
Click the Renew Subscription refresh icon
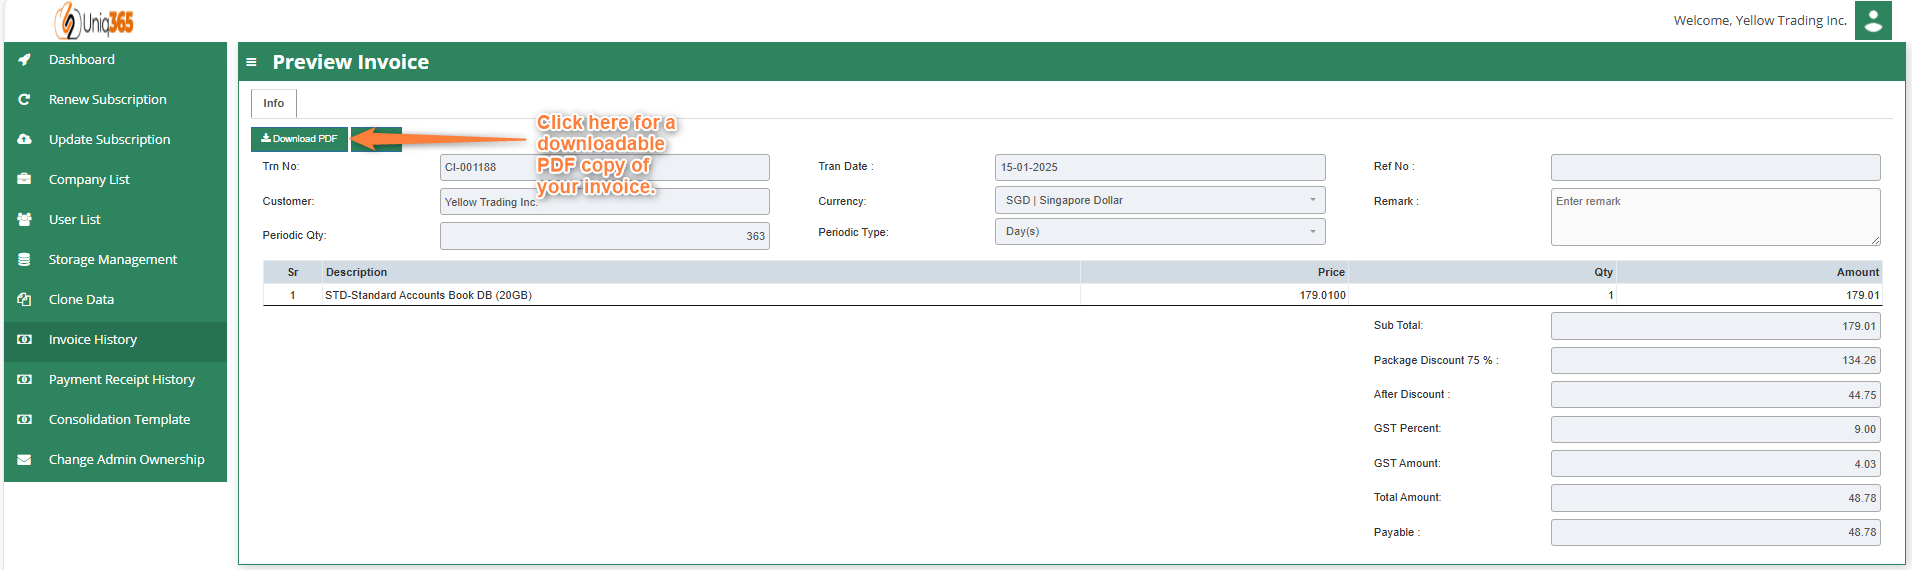click(24, 100)
